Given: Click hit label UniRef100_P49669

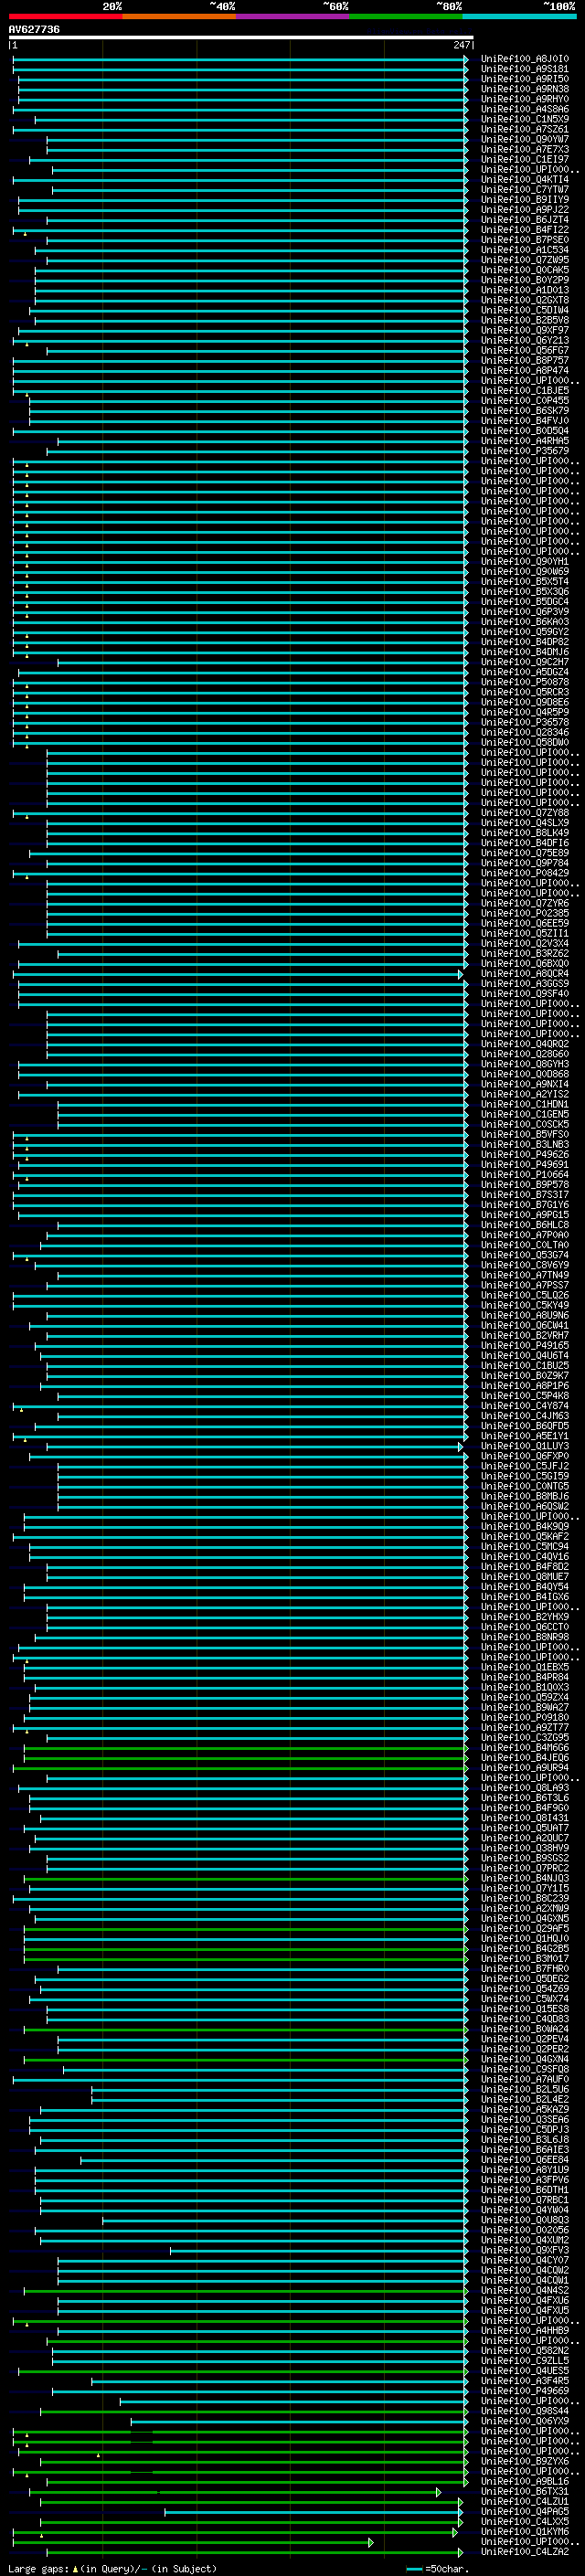Looking at the screenshot, I should [525, 2391].
